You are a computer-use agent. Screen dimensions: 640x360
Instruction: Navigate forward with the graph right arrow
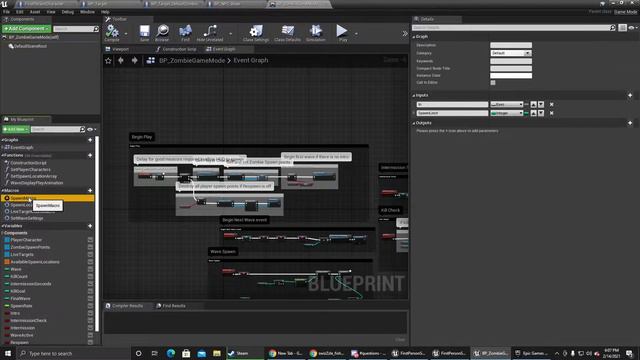tap(134, 60)
